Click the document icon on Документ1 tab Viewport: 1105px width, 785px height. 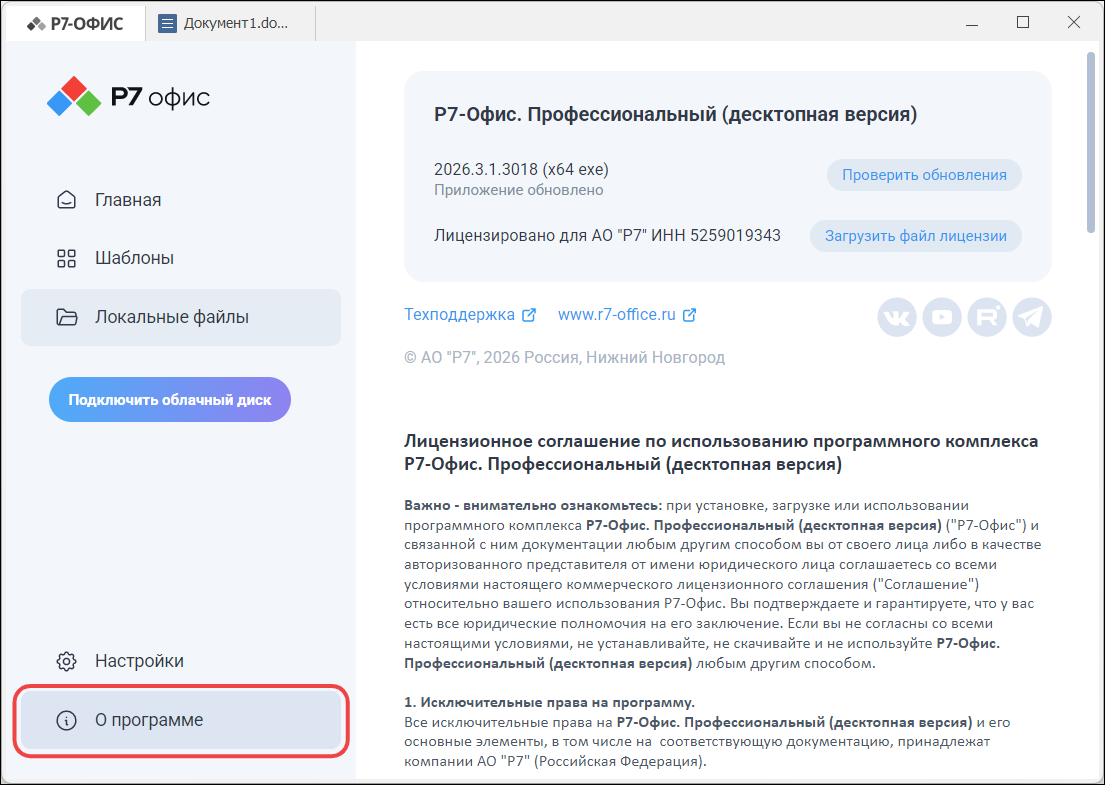(167, 23)
